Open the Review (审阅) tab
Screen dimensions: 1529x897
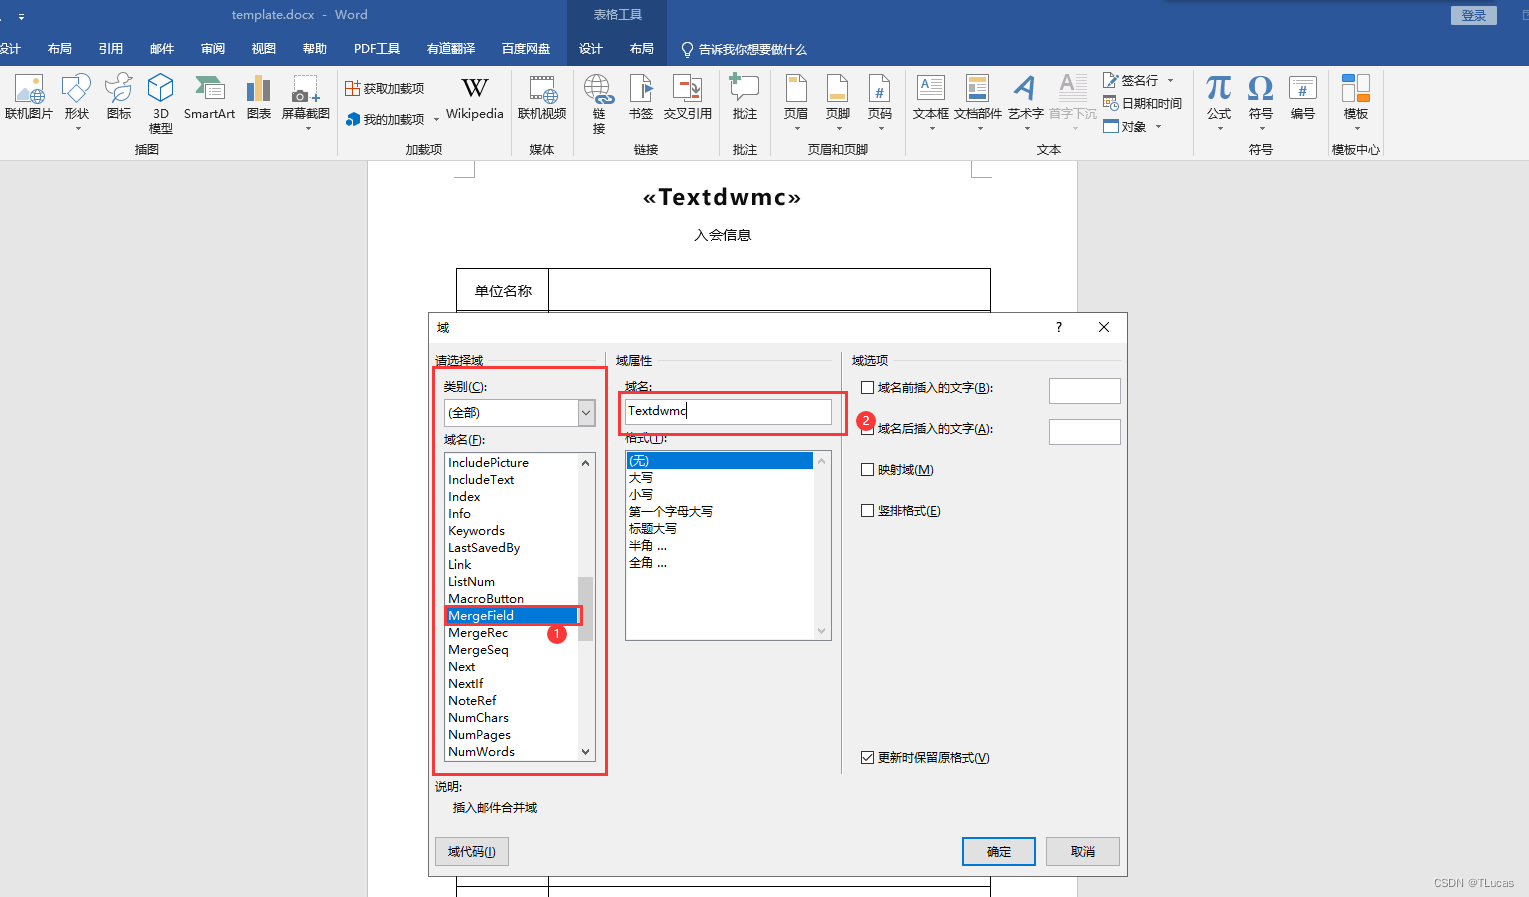click(213, 49)
